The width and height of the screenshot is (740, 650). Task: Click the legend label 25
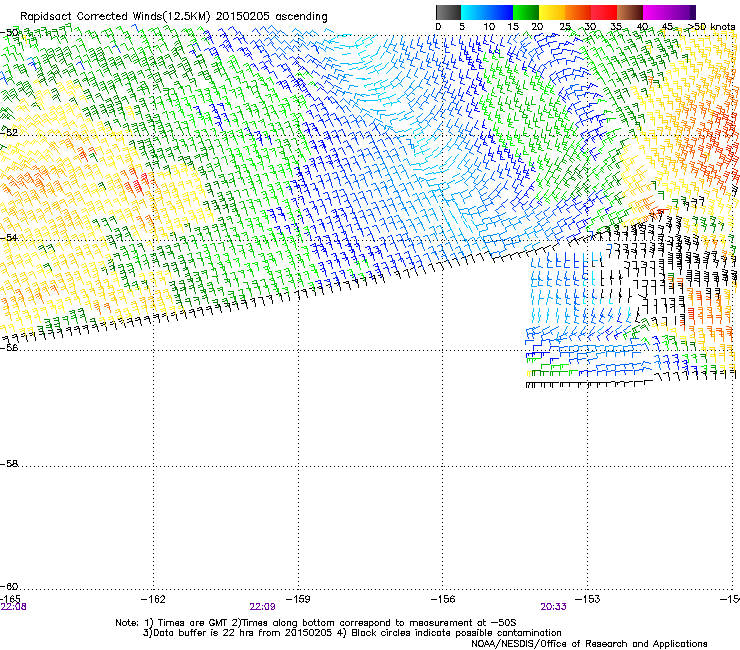point(565,27)
